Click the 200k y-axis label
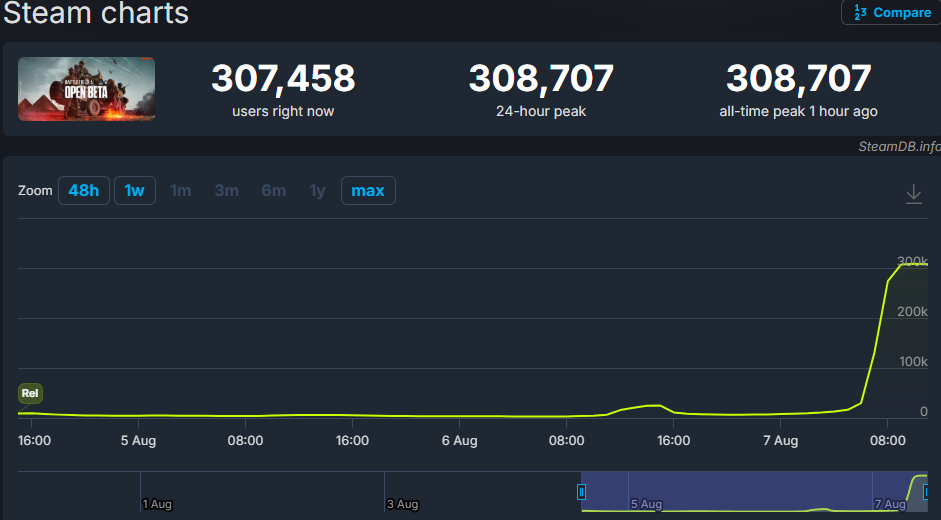This screenshot has height=520, width=941. (x=912, y=312)
